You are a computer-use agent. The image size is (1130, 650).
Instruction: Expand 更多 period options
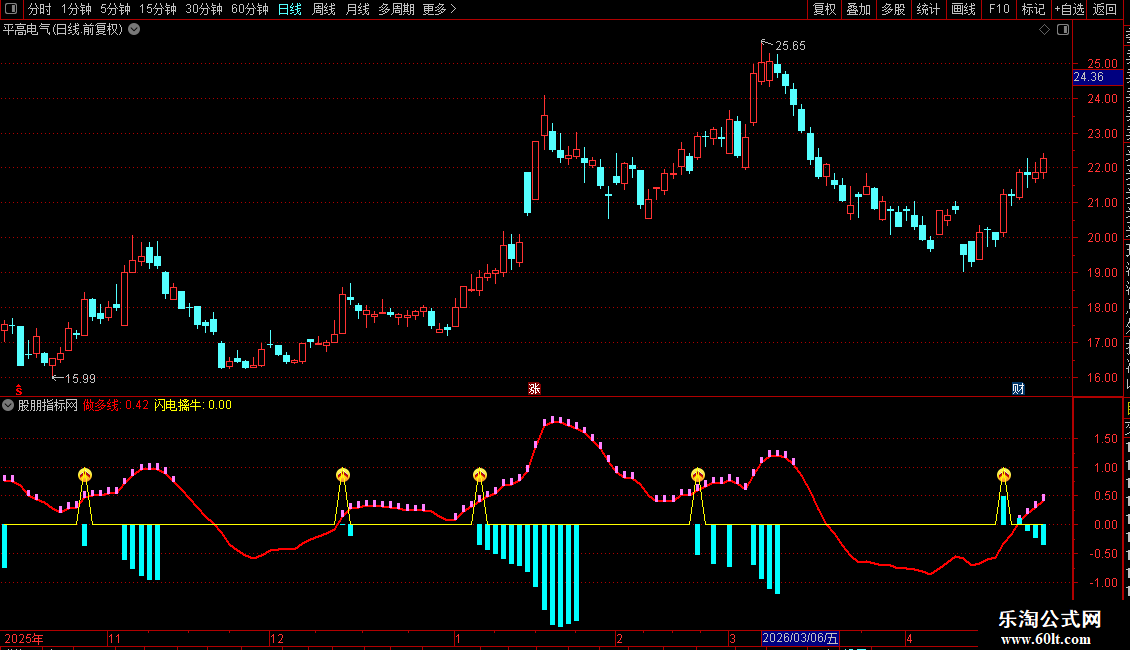click(x=439, y=9)
